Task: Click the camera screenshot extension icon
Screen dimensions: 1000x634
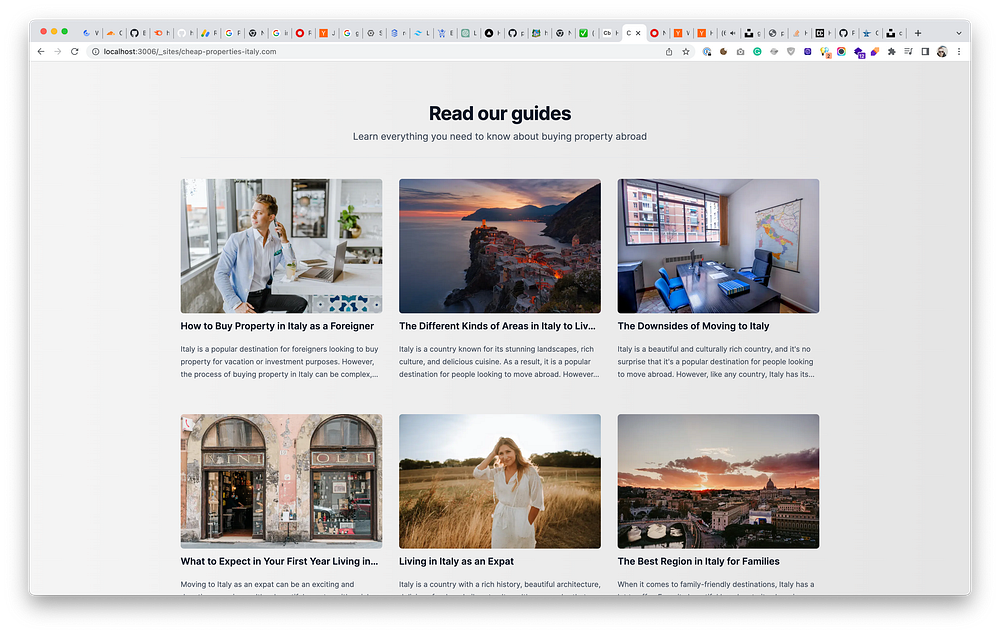Action: (x=740, y=52)
